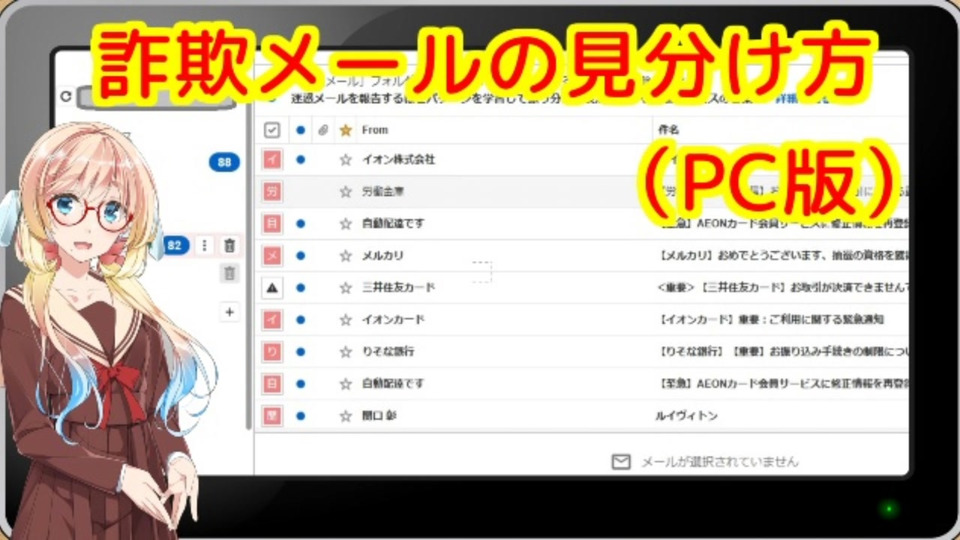Open the message from イオンカード
The width and height of the screenshot is (960, 540).
pos(393,320)
